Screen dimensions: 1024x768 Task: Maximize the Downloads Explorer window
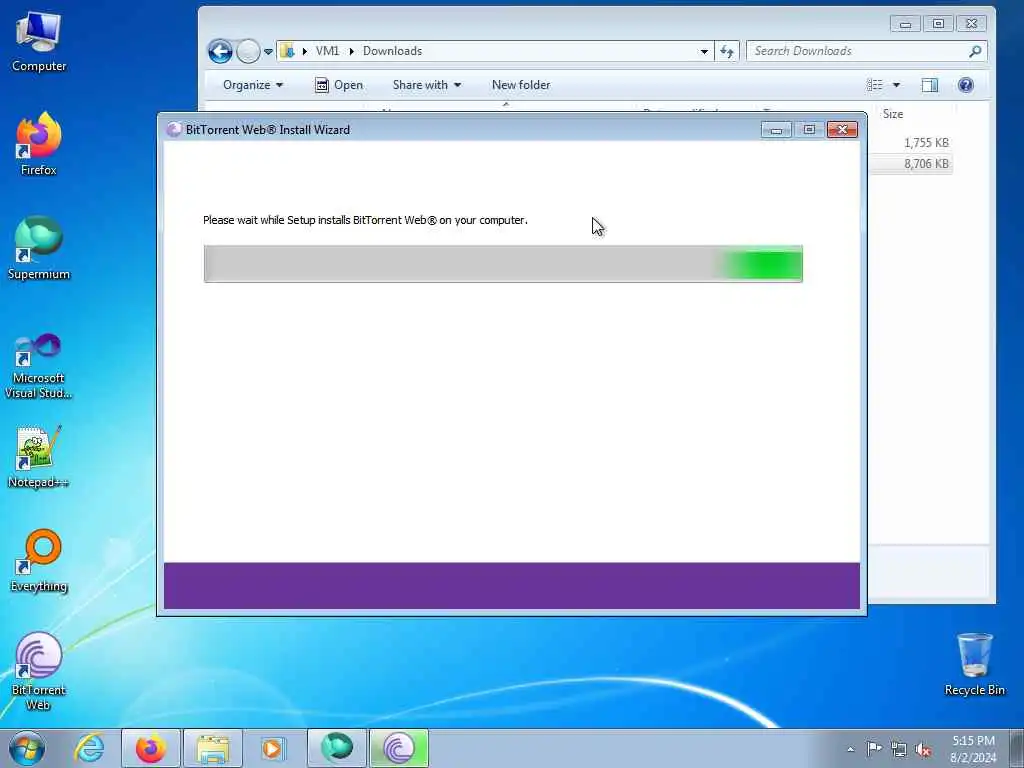[938, 24]
